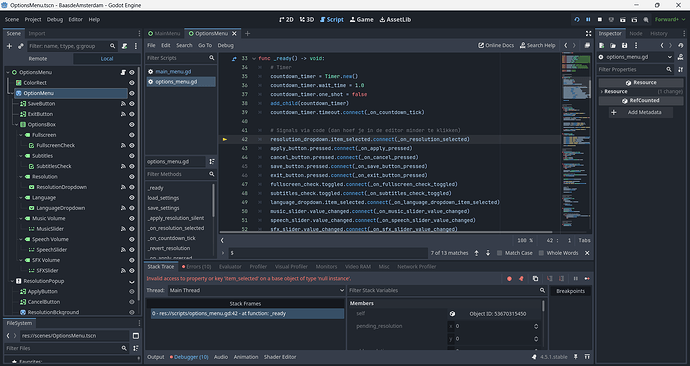
Task: Run the current scene icon
Action: pyautogui.click(x=623, y=19)
